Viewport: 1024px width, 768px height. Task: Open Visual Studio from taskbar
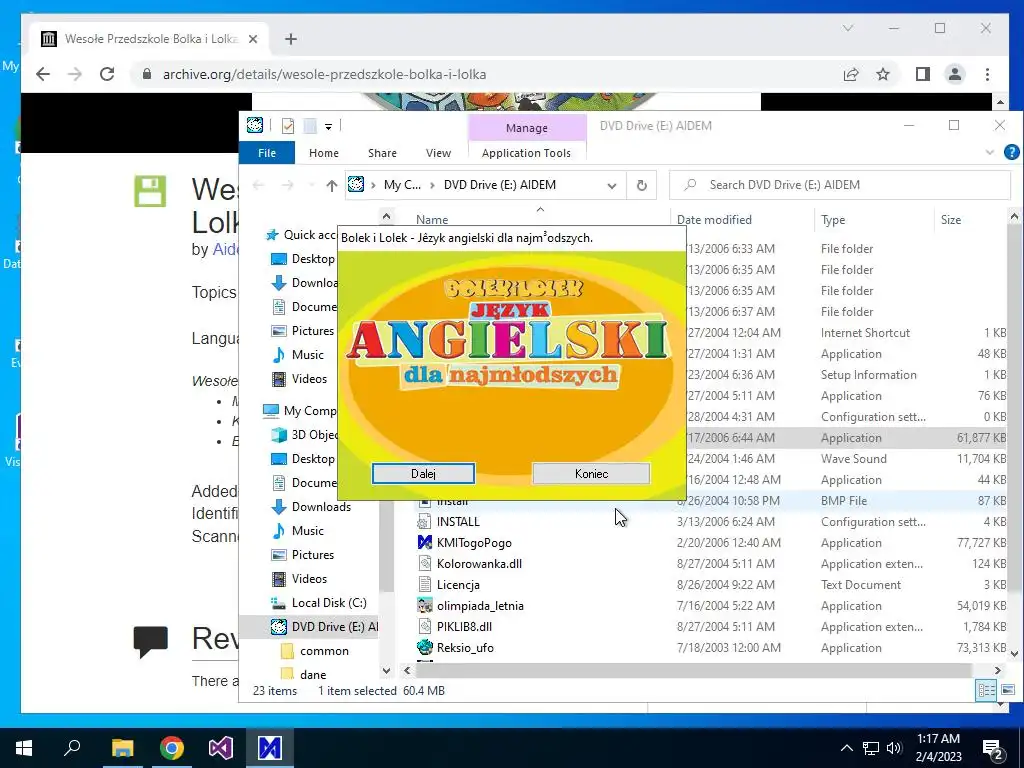[x=221, y=748]
